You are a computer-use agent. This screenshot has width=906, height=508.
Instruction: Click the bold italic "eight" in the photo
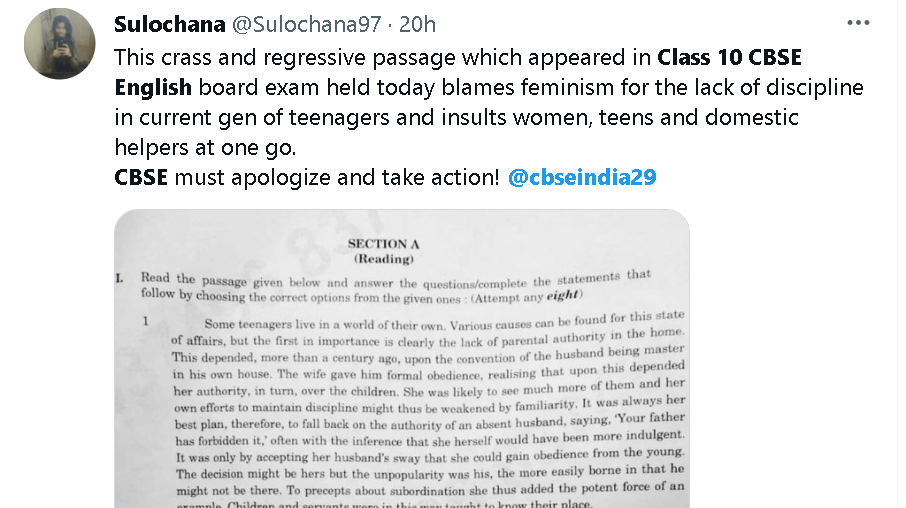point(561,296)
